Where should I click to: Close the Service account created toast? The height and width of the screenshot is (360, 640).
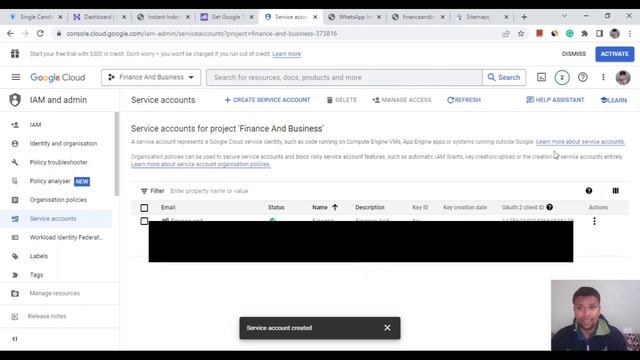point(387,328)
